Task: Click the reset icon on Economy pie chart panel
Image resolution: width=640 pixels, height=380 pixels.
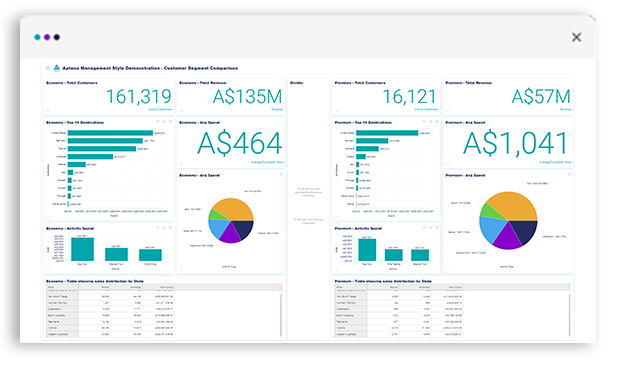Action: 281,175
